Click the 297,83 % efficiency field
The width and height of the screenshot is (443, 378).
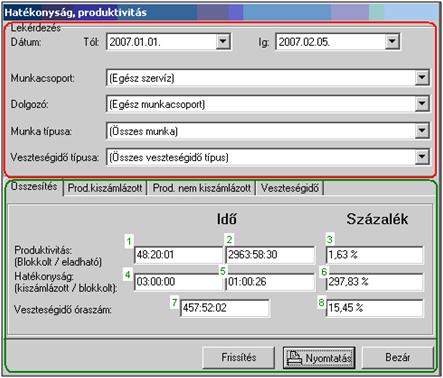(x=375, y=282)
